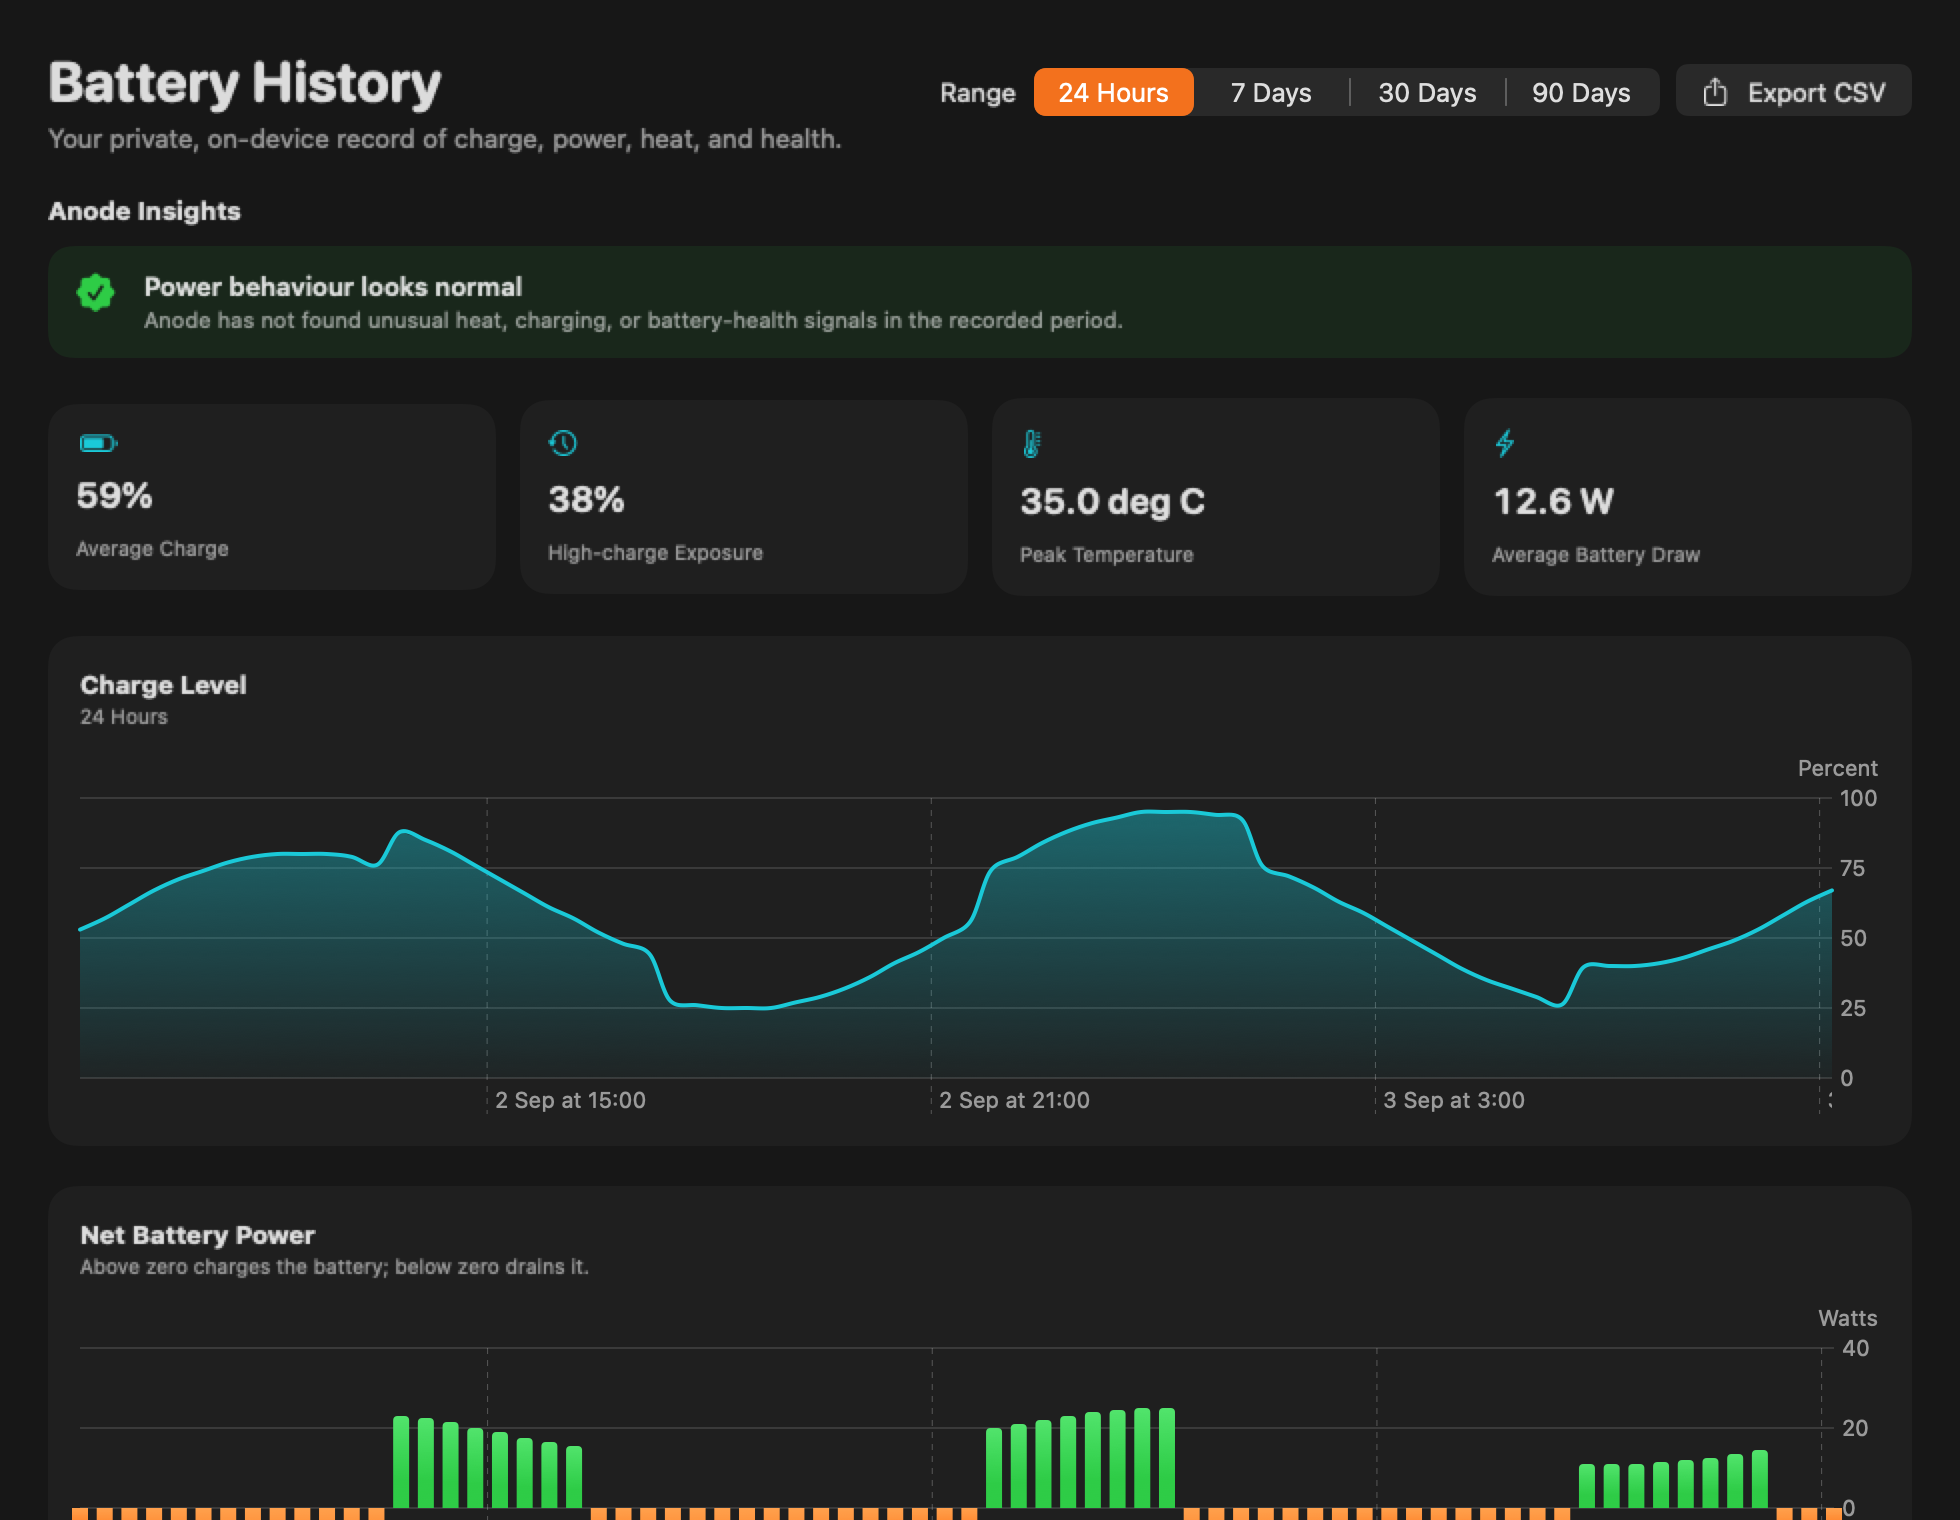1960x1520 pixels.
Task: Click the Export CSV button
Action: pos(1793,91)
